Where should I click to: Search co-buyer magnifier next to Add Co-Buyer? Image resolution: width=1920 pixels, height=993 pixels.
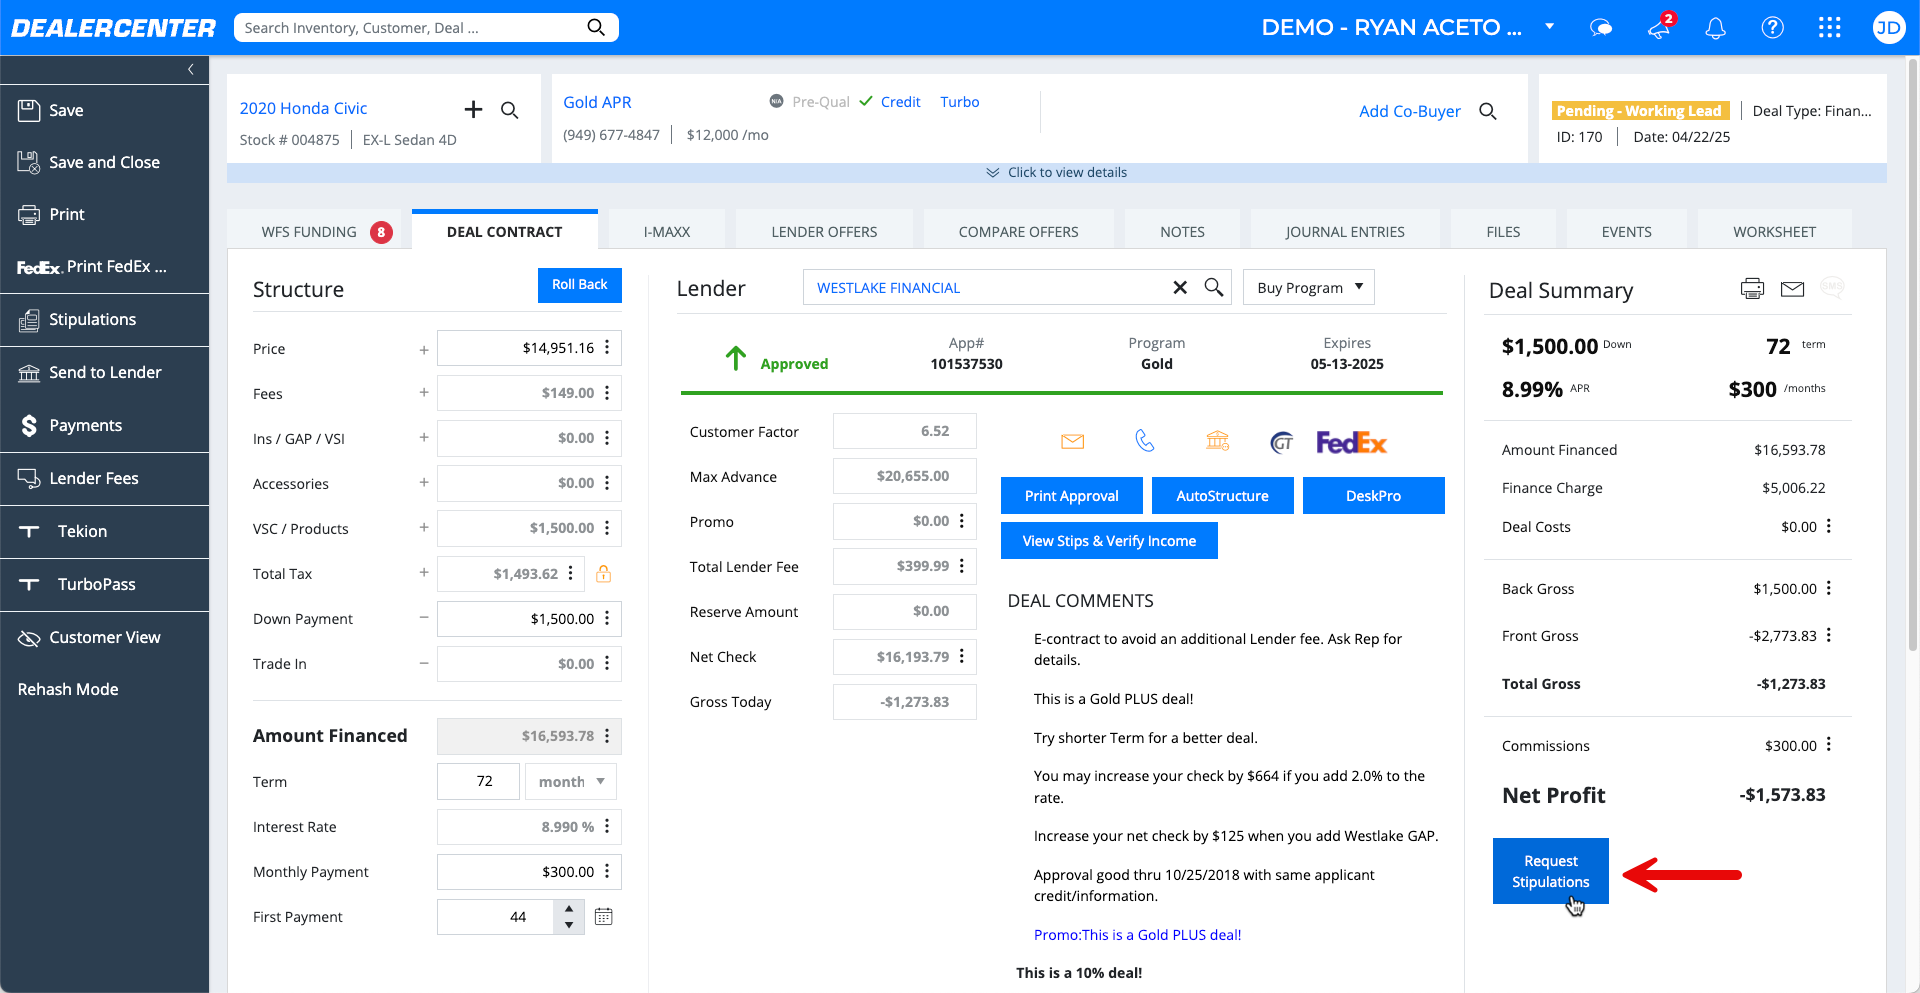pyautogui.click(x=1488, y=111)
